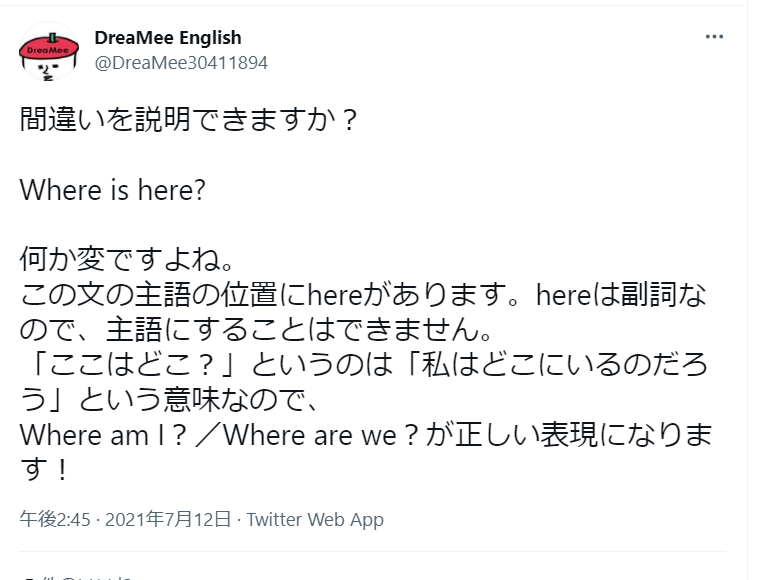Click the 午後2:45 timestamp

coord(56,519)
